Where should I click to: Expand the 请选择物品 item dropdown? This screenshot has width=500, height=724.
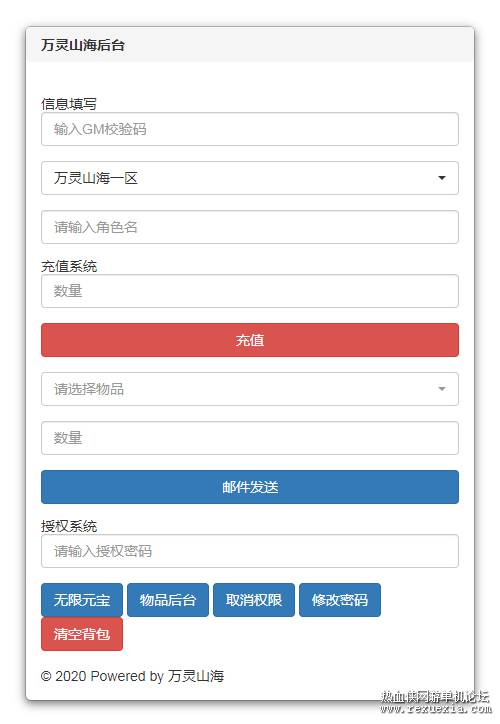pyautogui.click(x=249, y=389)
